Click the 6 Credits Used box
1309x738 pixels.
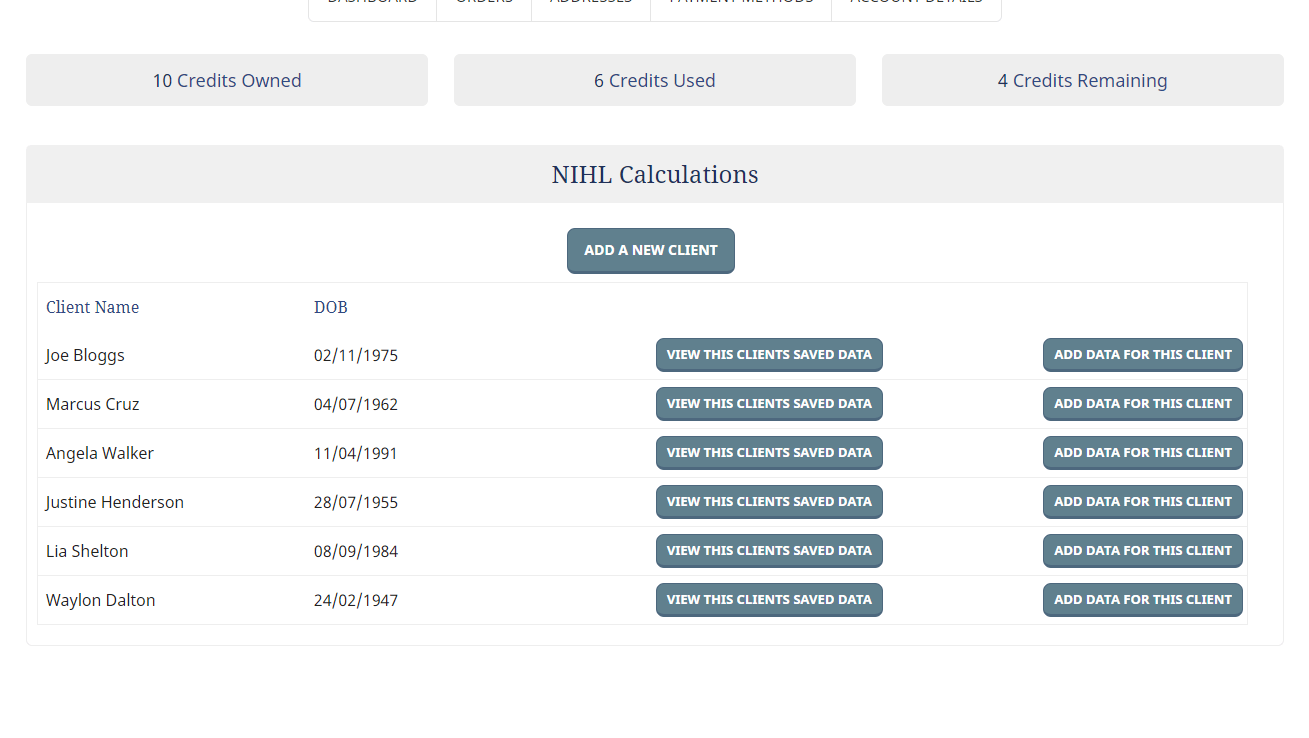(x=655, y=80)
